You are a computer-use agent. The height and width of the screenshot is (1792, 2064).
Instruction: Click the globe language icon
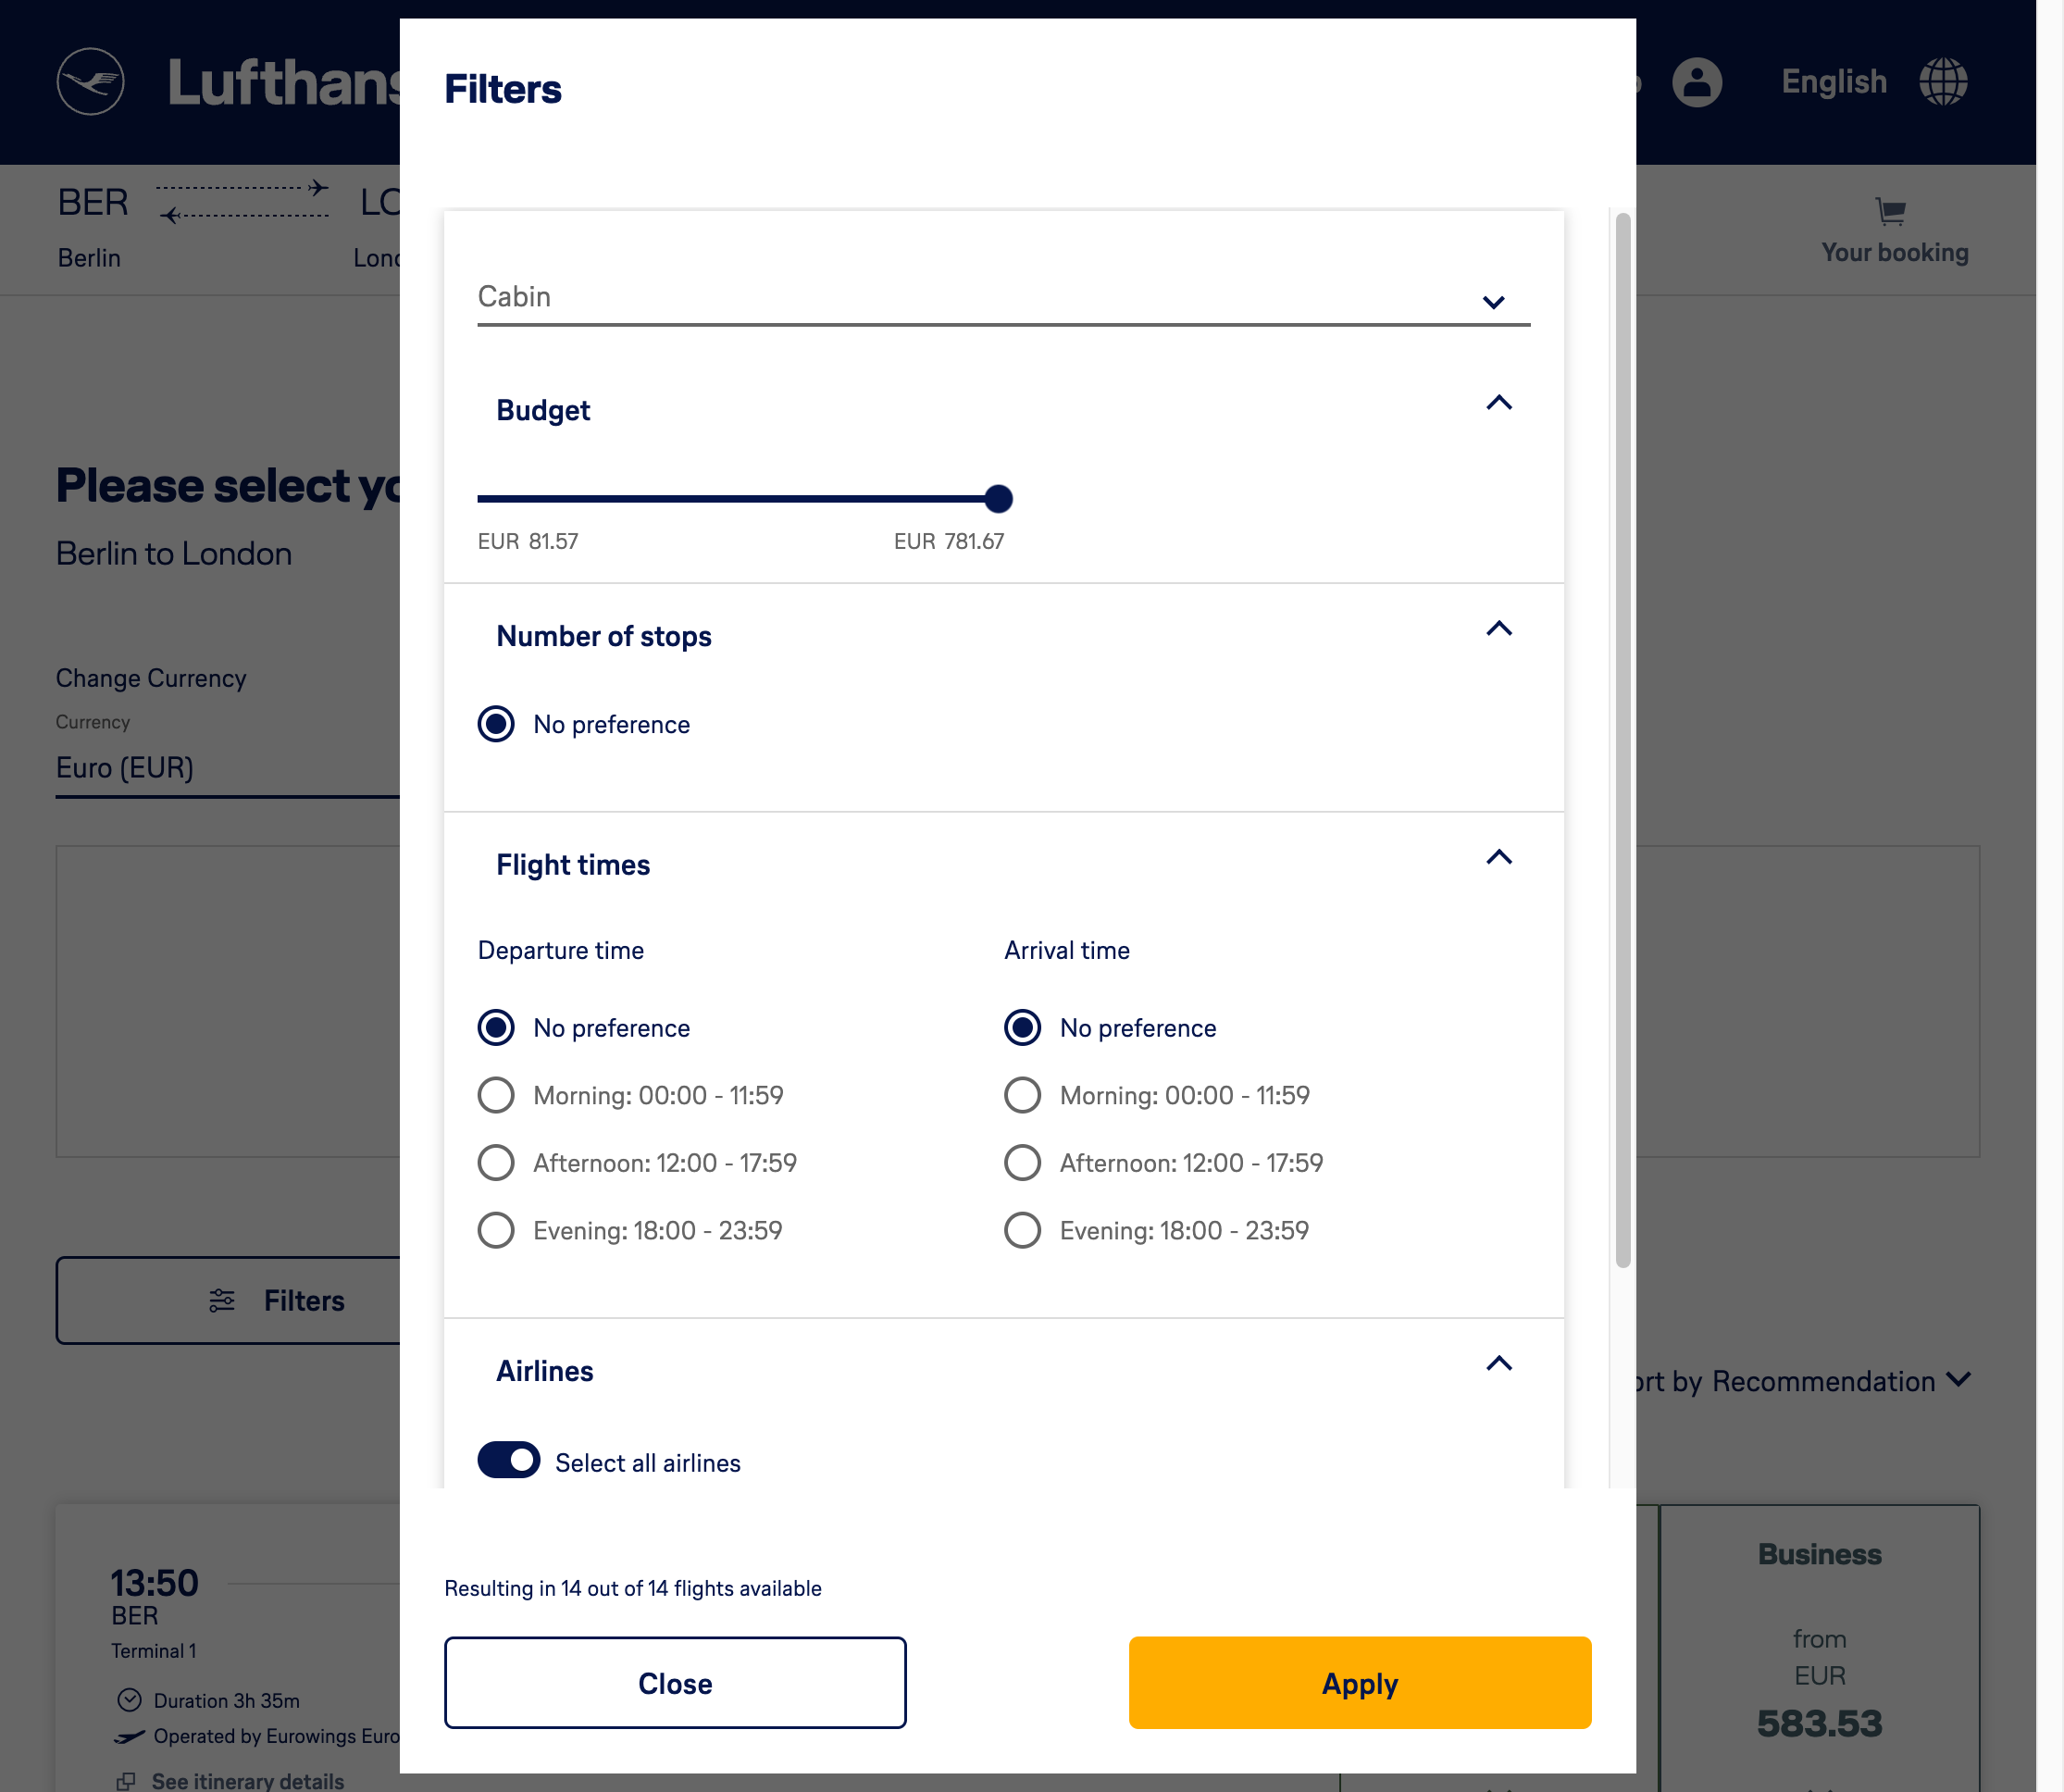point(1943,82)
